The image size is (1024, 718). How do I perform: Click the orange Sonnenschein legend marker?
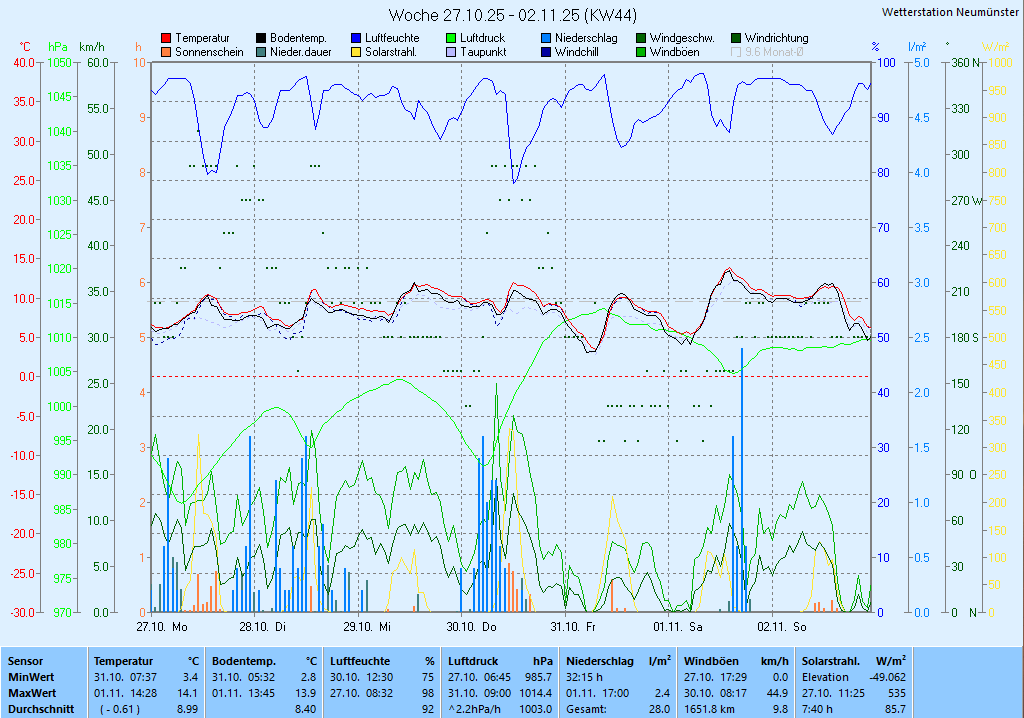[x=166, y=52]
